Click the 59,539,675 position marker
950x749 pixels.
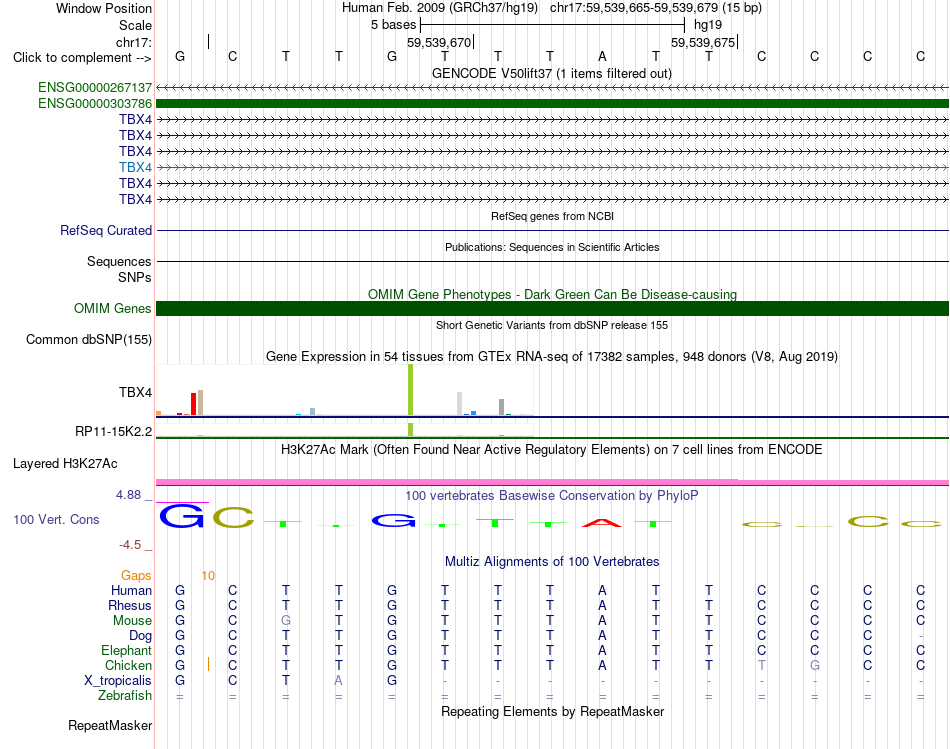(x=703, y=42)
